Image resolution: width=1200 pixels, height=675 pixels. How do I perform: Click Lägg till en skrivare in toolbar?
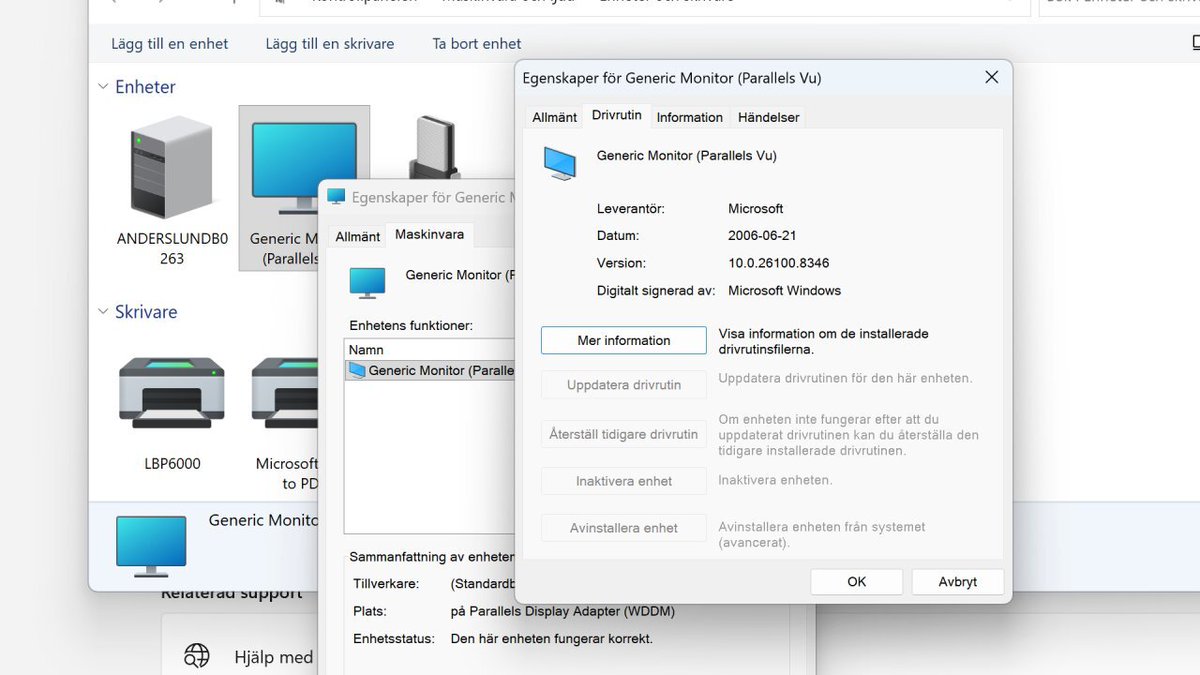click(330, 43)
